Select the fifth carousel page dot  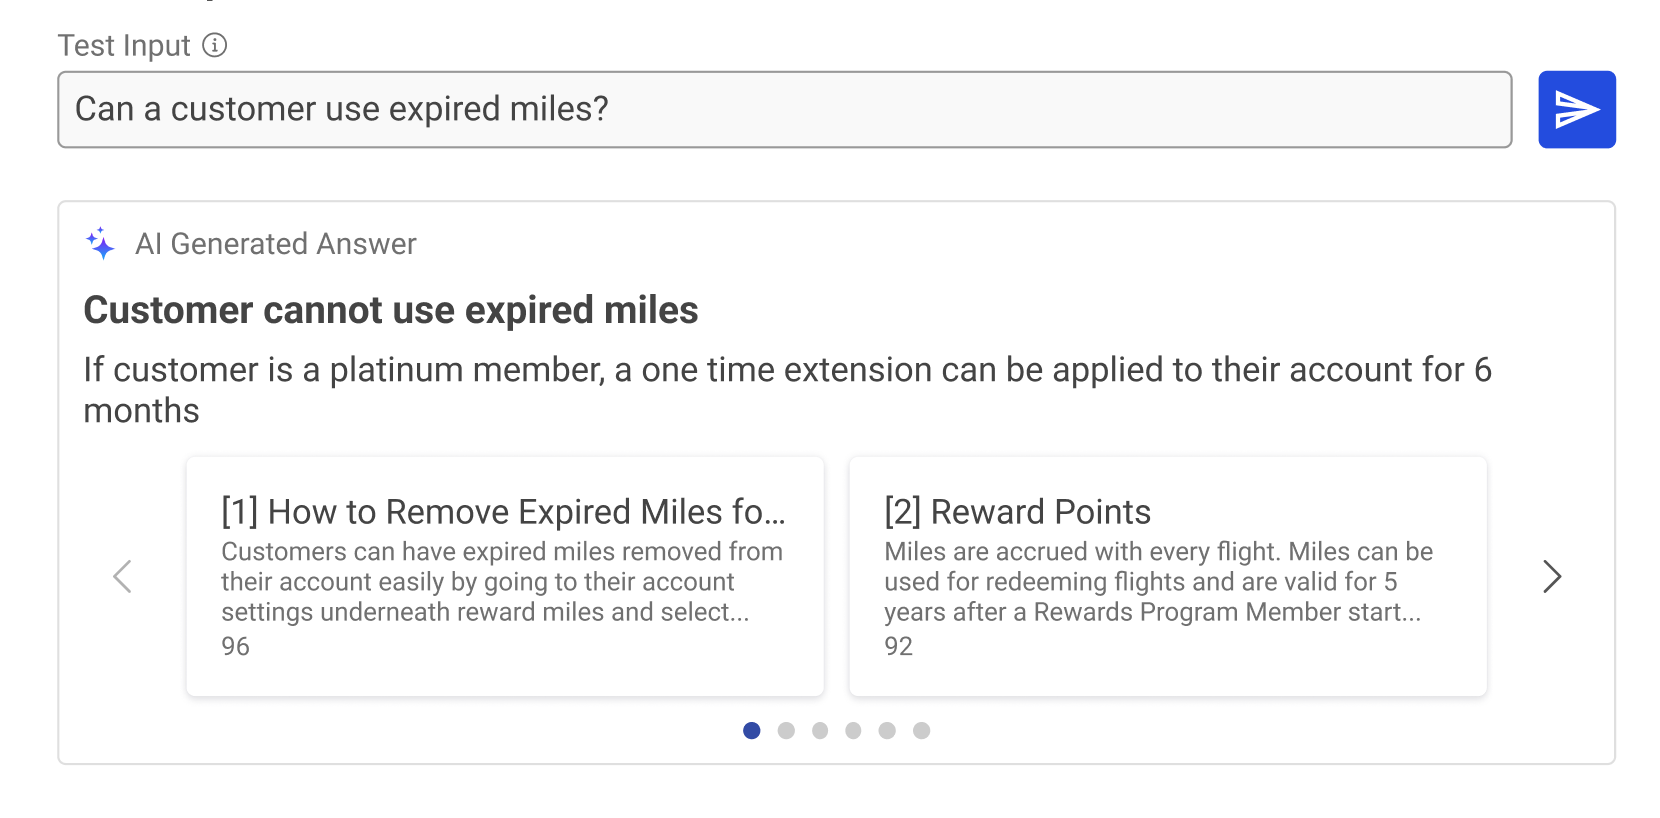(x=887, y=731)
